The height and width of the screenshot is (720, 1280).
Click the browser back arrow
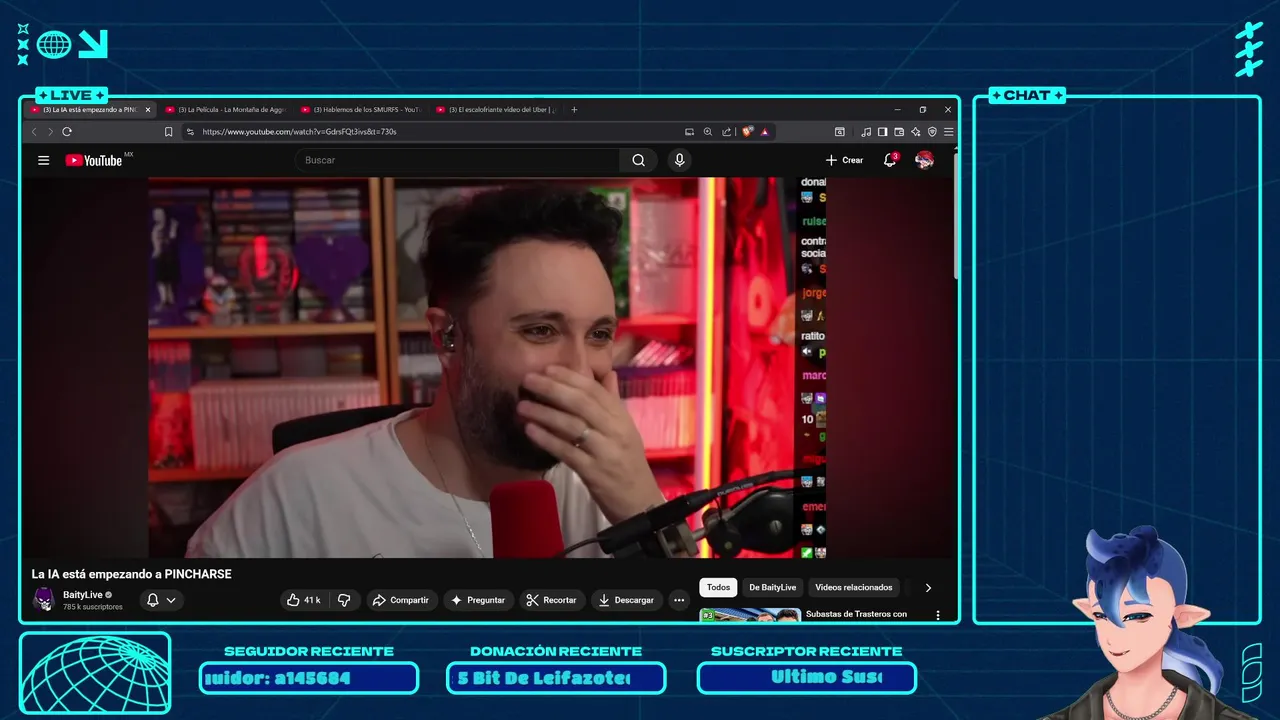pos(34,131)
